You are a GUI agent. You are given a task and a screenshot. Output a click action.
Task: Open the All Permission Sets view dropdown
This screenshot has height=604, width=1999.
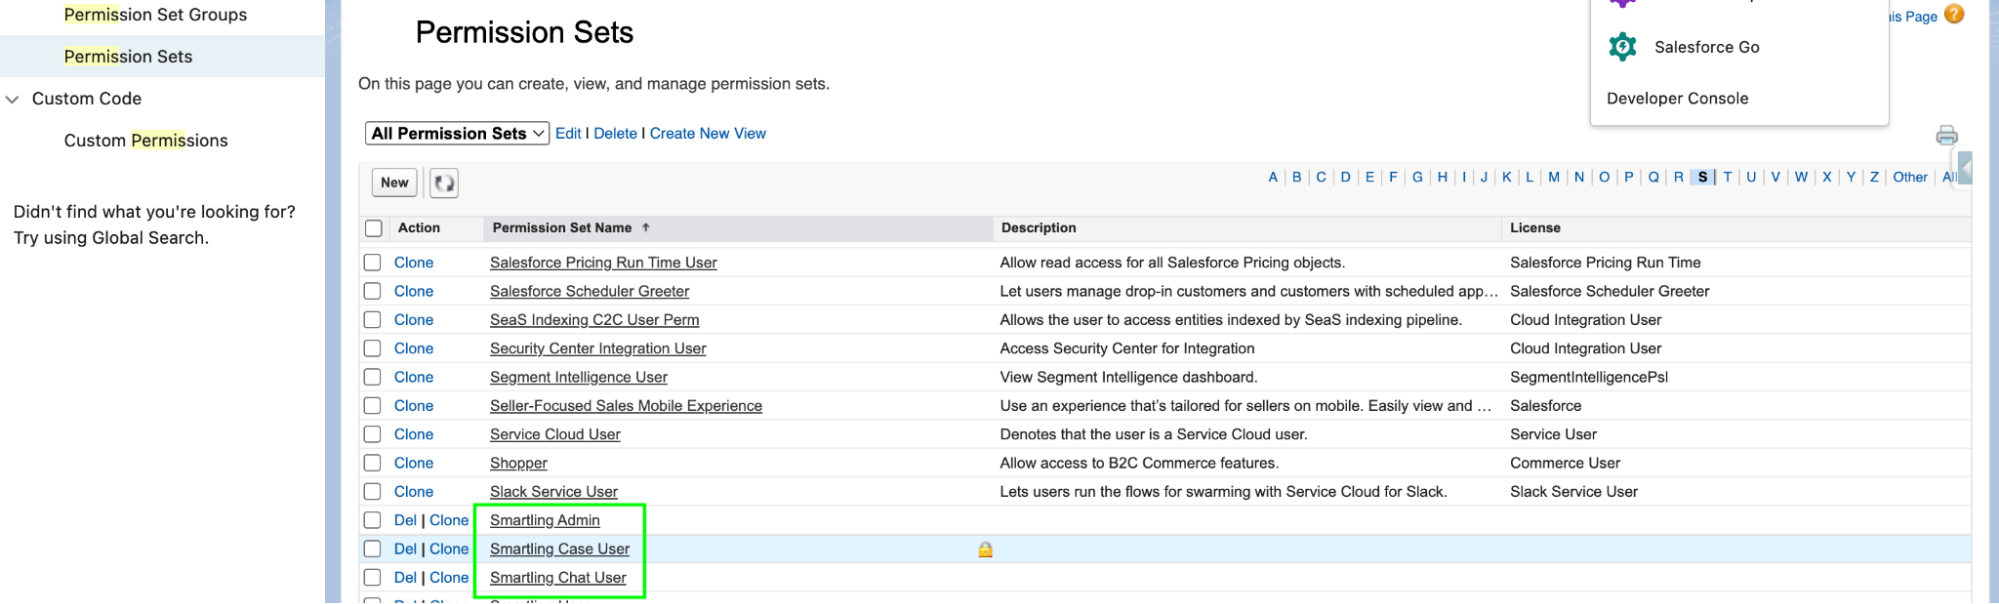tap(457, 133)
